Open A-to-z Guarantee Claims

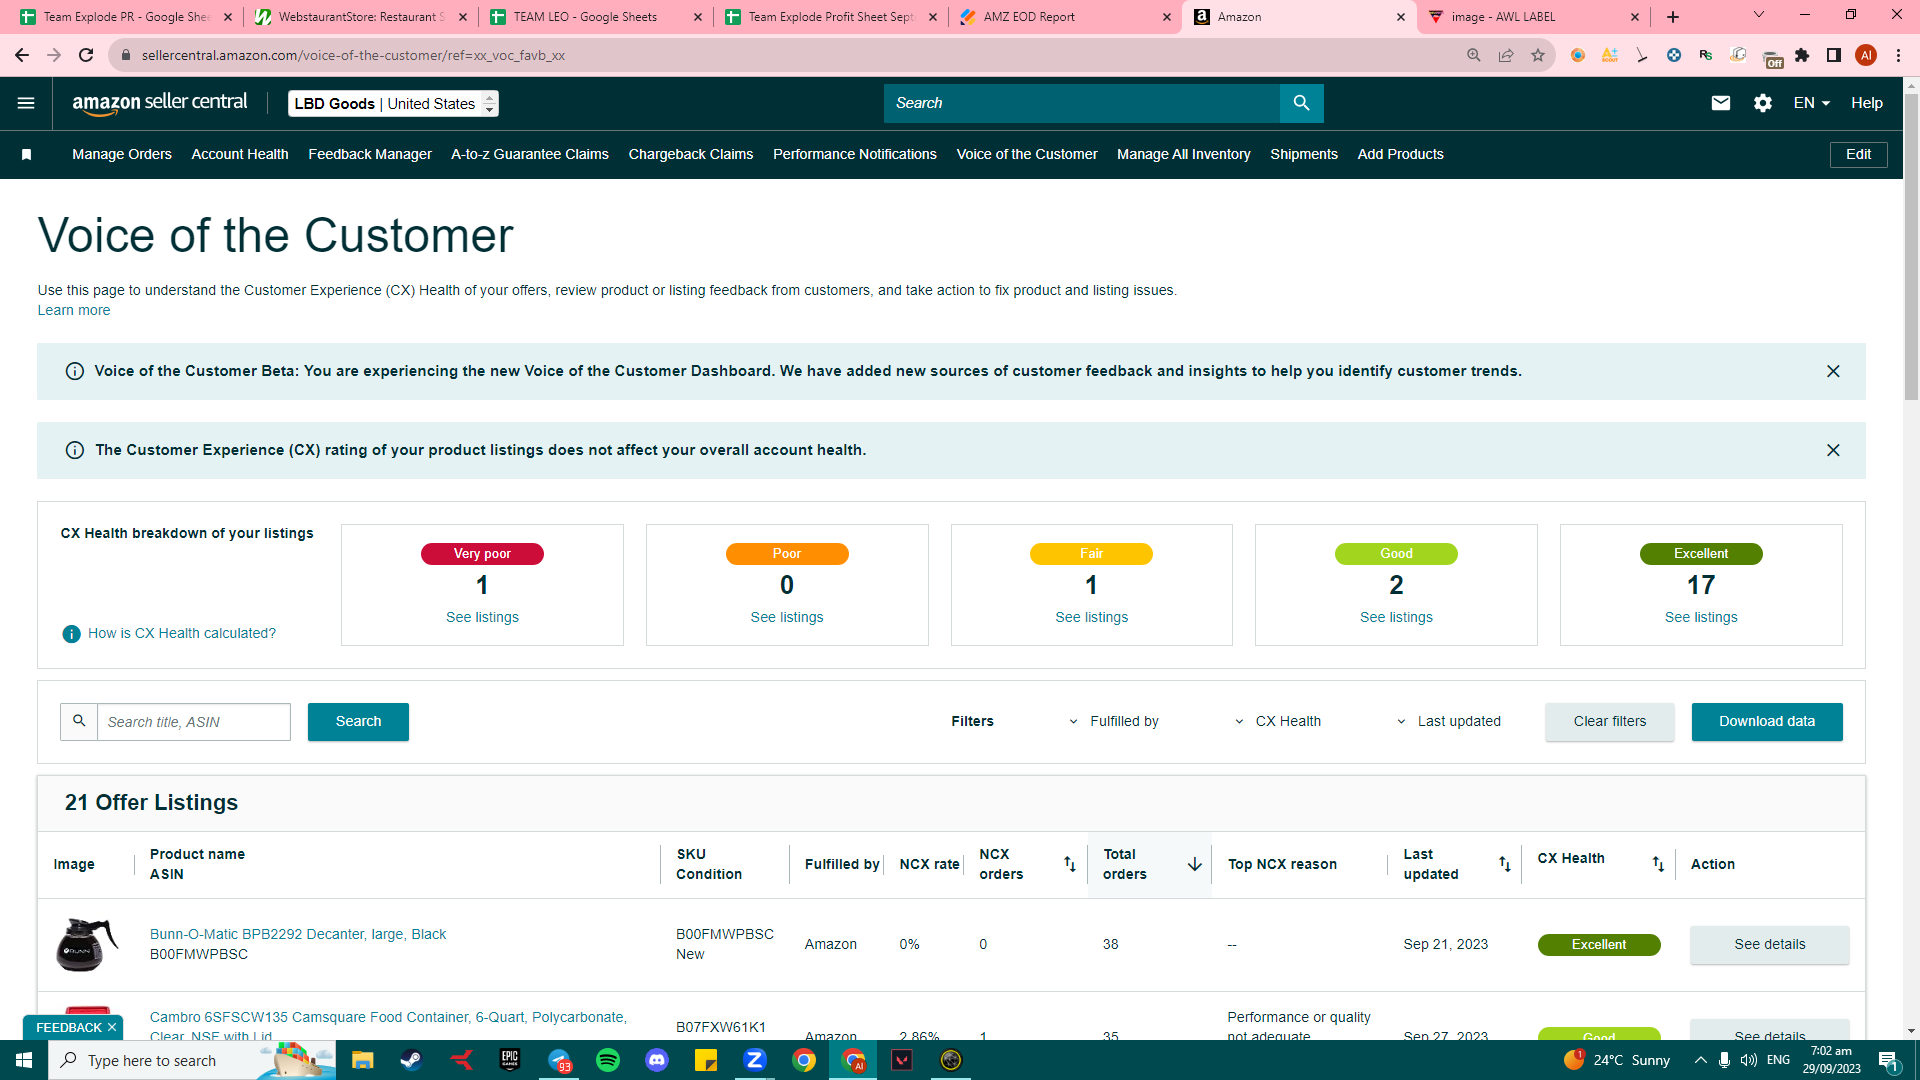(x=530, y=154)
